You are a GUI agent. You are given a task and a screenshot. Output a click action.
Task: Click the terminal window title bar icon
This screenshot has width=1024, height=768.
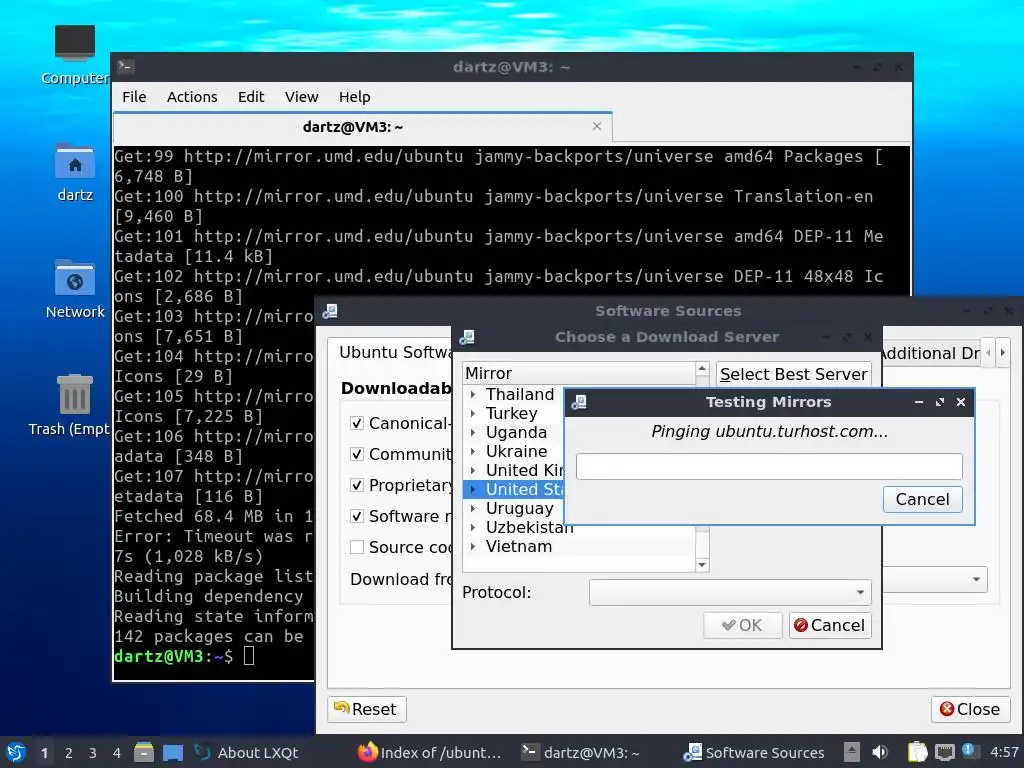126,67
